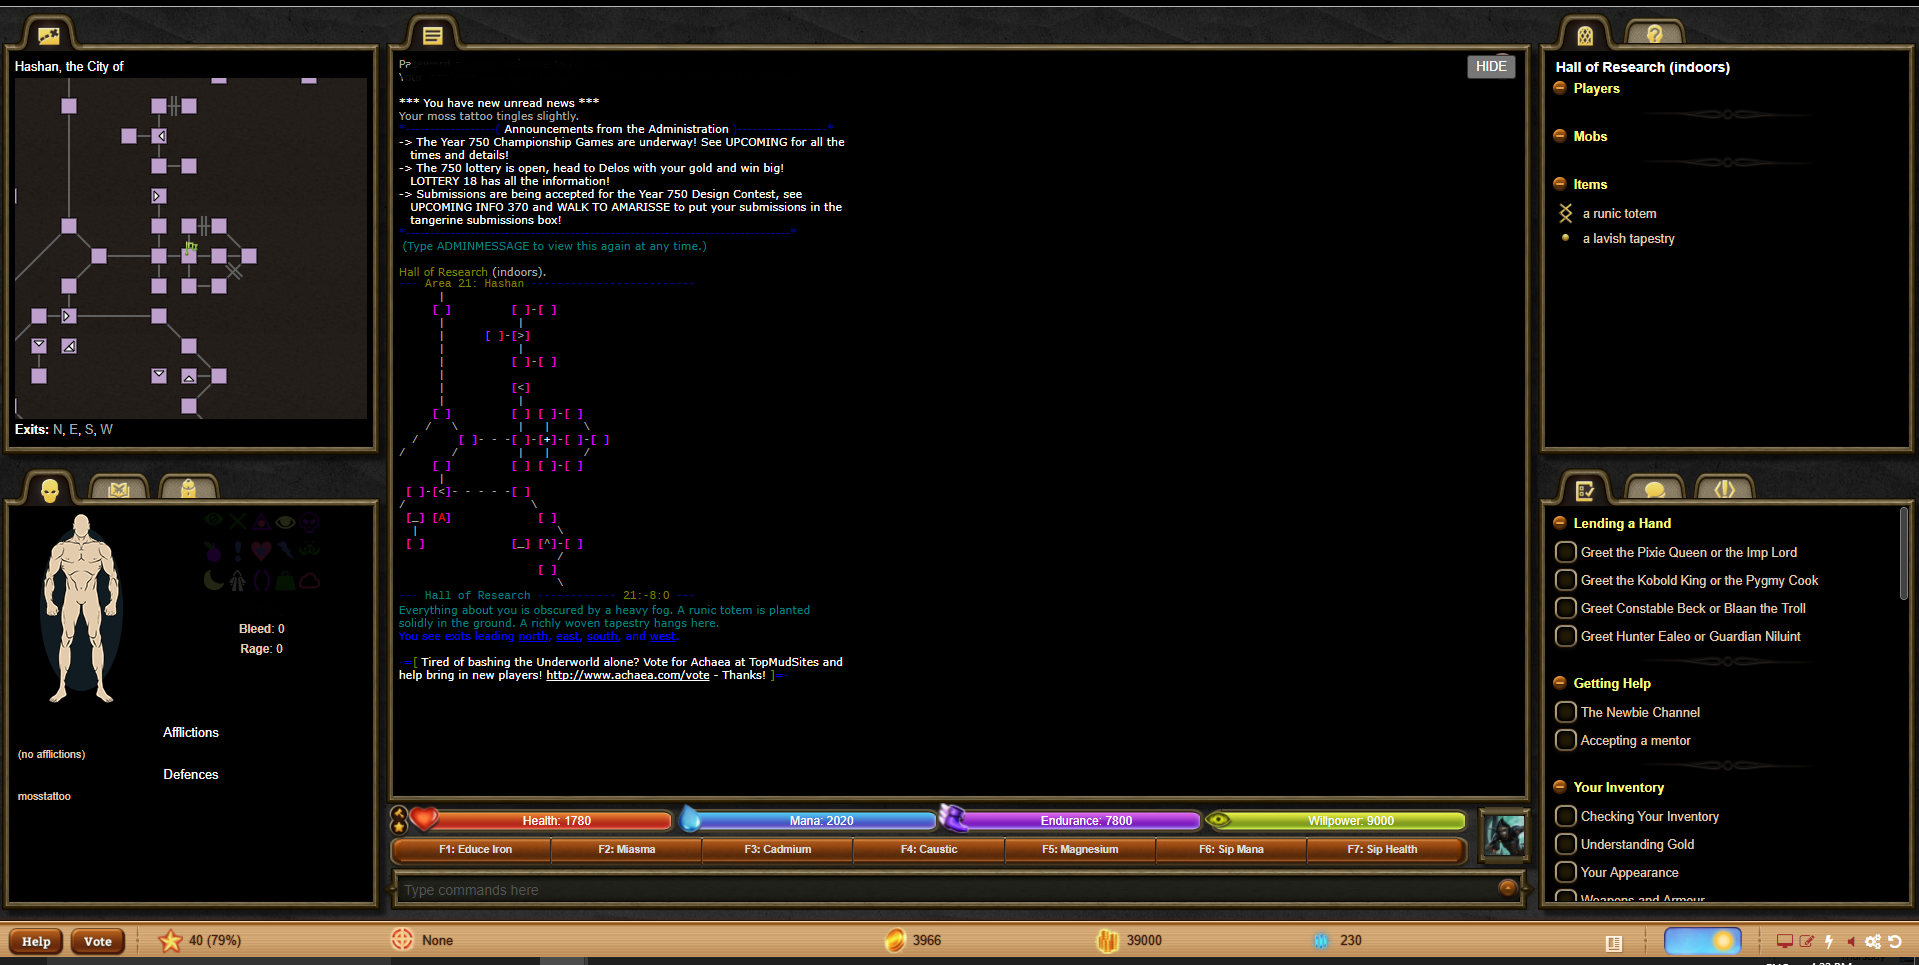Viewport: 1919px width, 965px height.
Task: Click the heart icon beside Health
Action: (x=424, y=819)
